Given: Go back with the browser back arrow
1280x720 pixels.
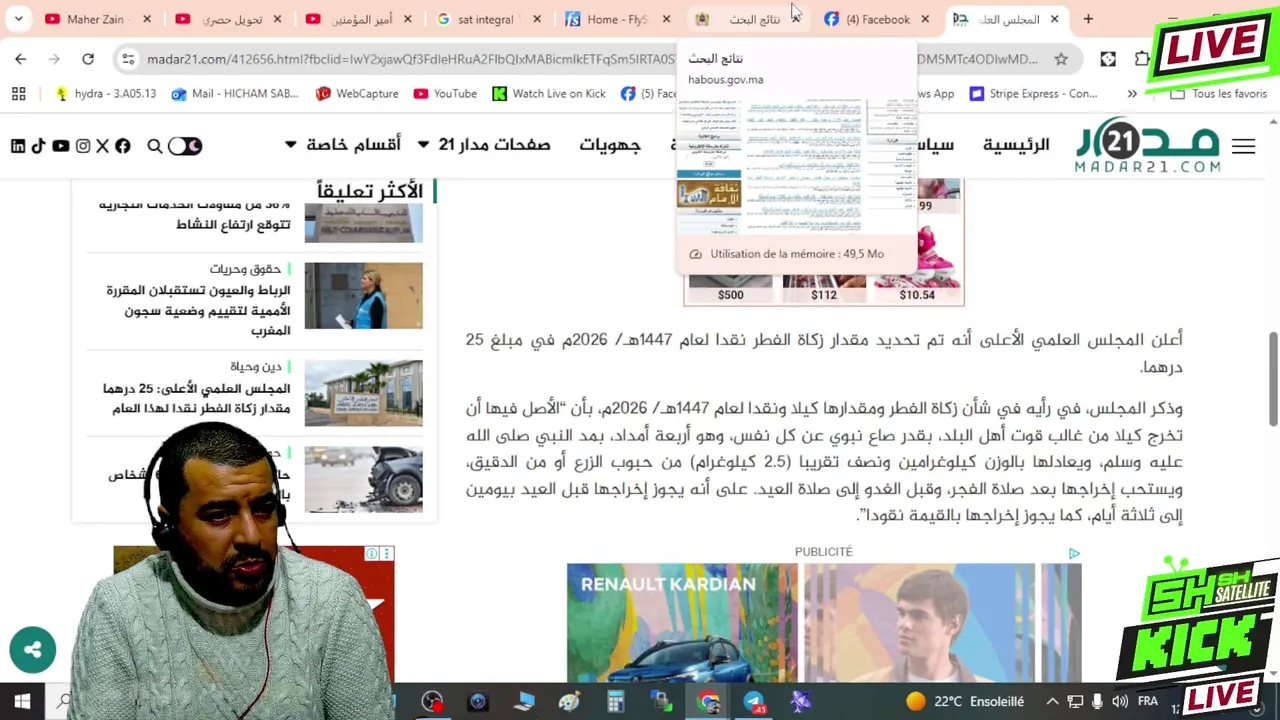Looking at the screenshot, I should pyautogui.click(x=21, y=59).
